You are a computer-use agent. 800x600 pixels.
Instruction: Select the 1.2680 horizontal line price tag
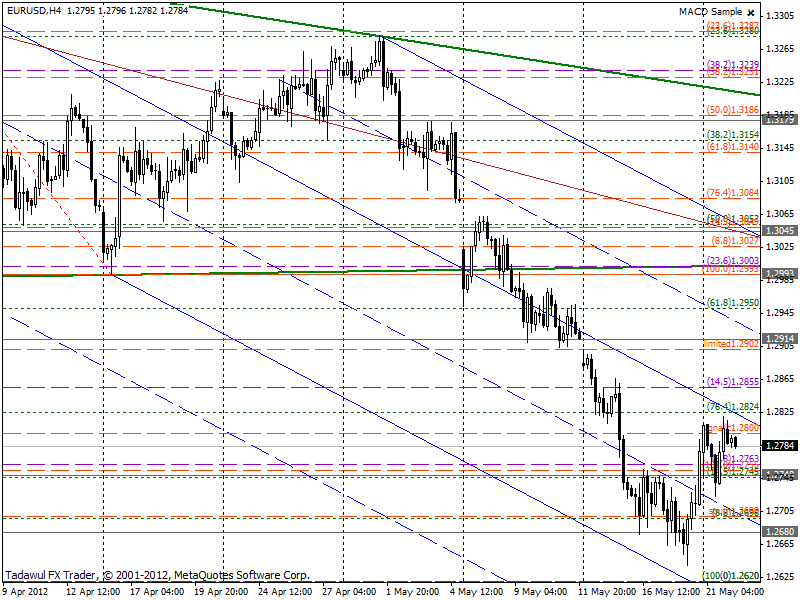coord(780,532)
